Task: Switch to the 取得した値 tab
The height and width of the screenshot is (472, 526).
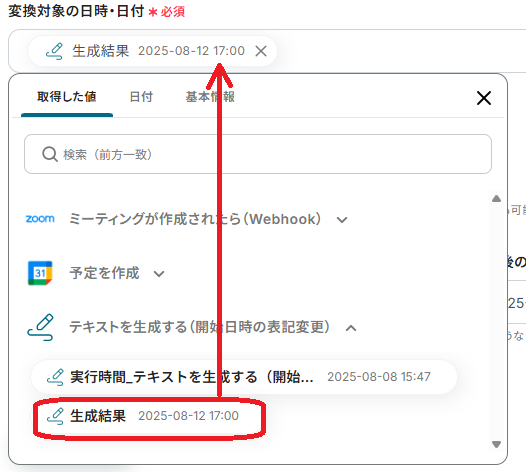Action: click(67, 97)
